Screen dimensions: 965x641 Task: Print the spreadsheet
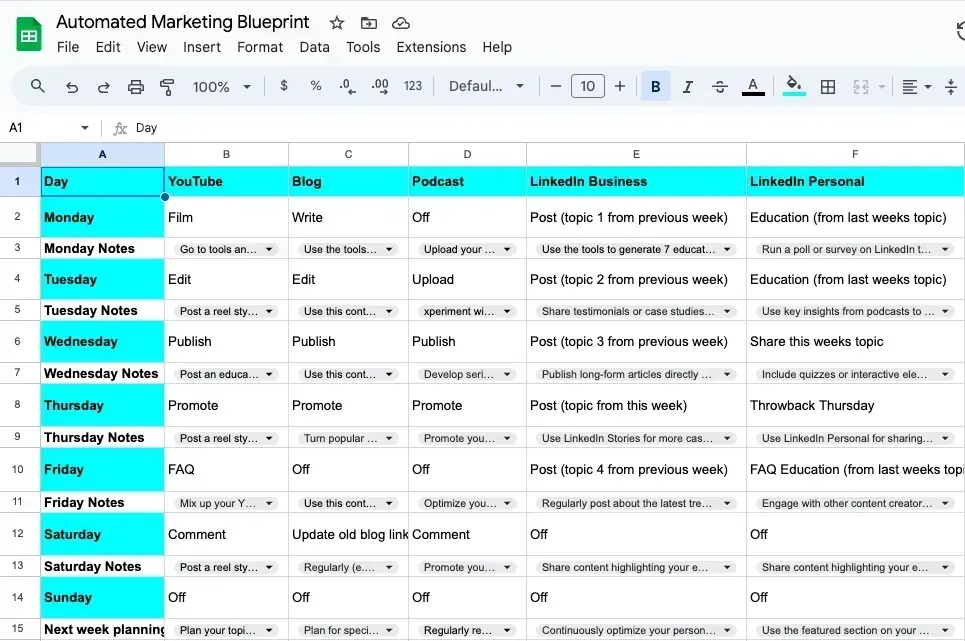click(135, 87)
